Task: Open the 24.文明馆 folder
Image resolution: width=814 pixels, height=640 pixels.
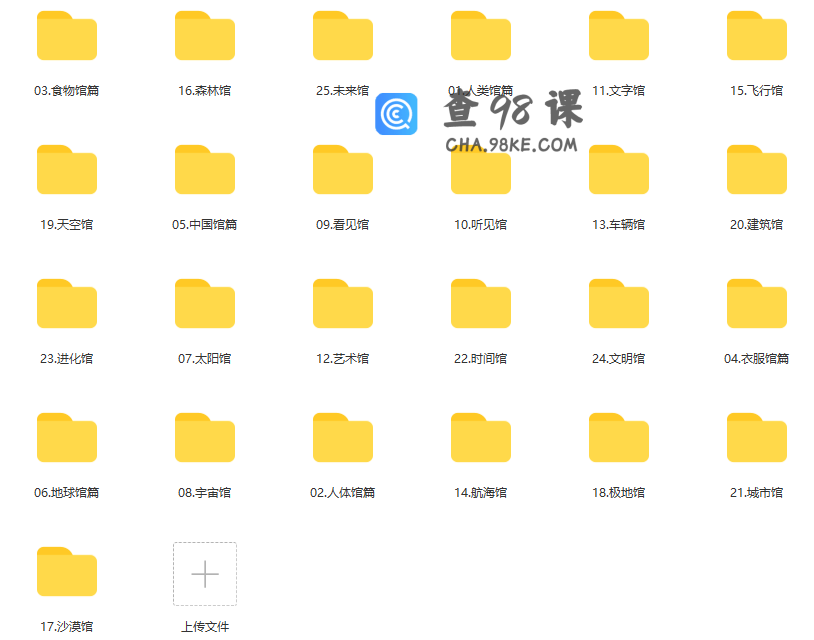Action: click(618, 303)
